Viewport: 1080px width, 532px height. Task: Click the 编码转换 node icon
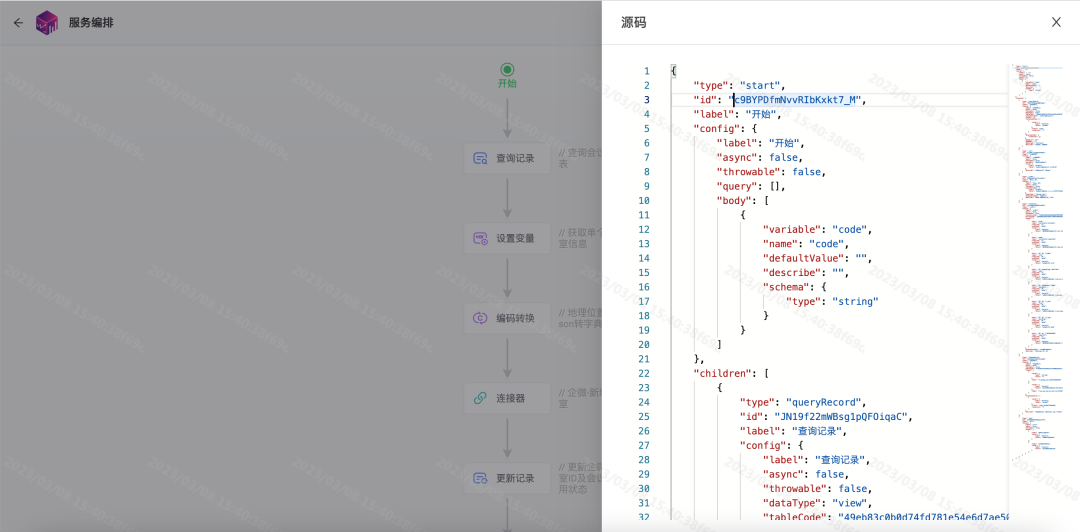coord(481,318)
